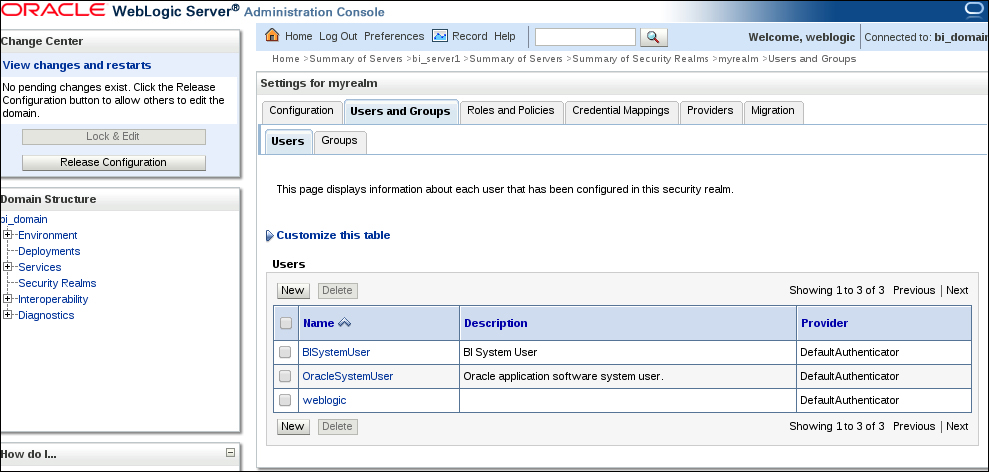989x472 pixels.
Task: Select the Users sub-tab
Action: [288, 141]
